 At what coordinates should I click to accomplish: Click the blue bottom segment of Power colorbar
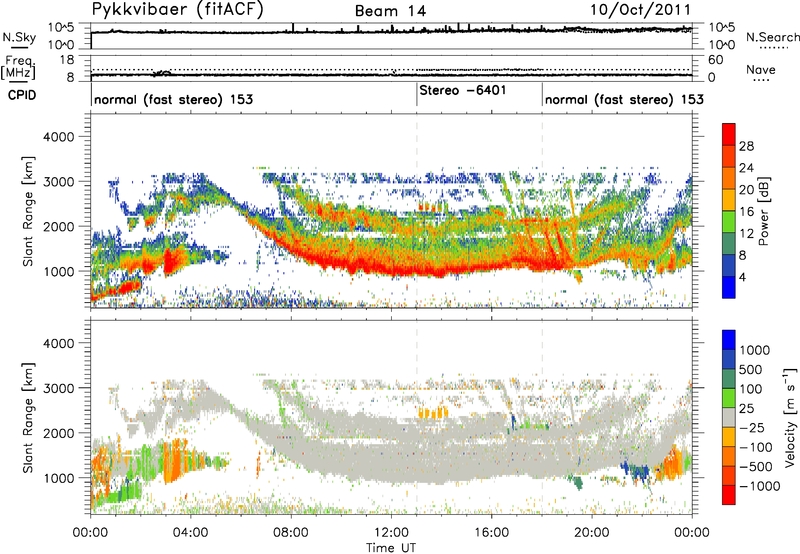(x=729, y=287)
